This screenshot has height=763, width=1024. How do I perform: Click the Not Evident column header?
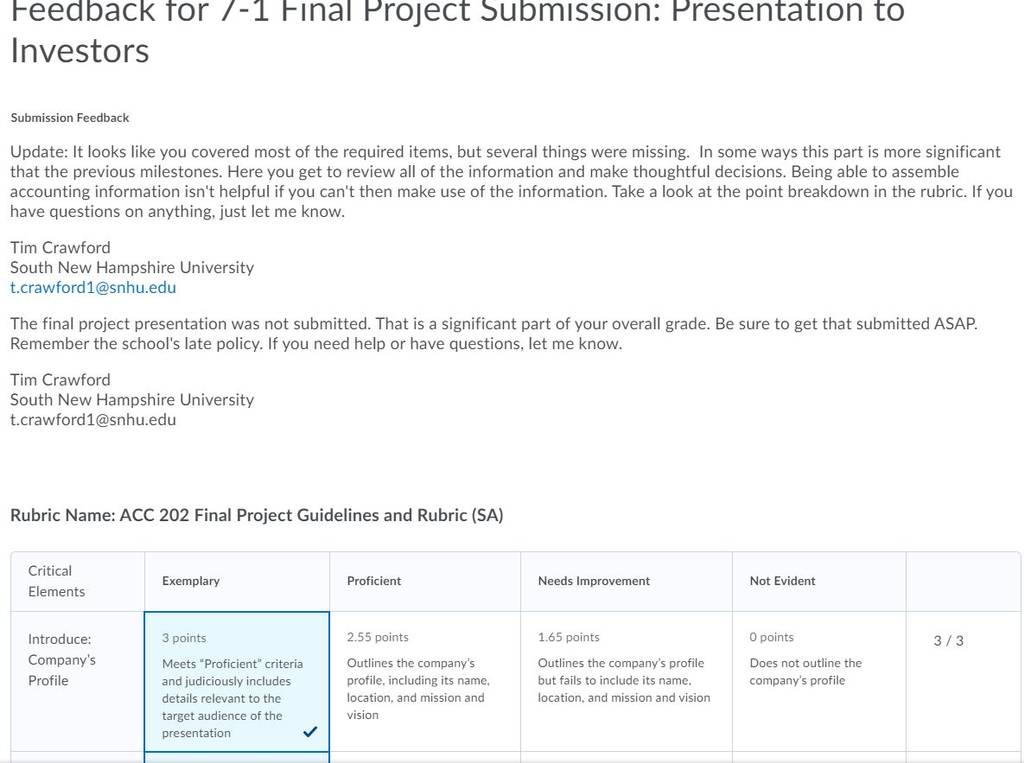pyautogui.click(x=782, y=581)
